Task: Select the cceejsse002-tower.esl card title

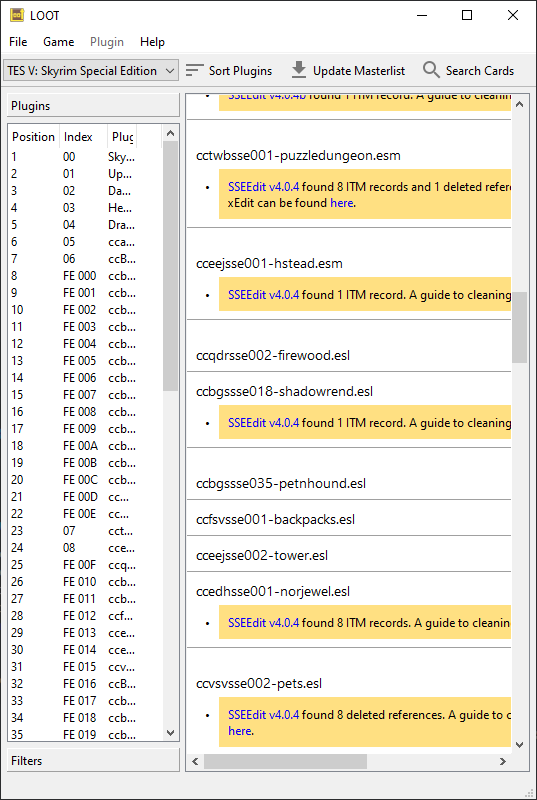Action: 262,555
